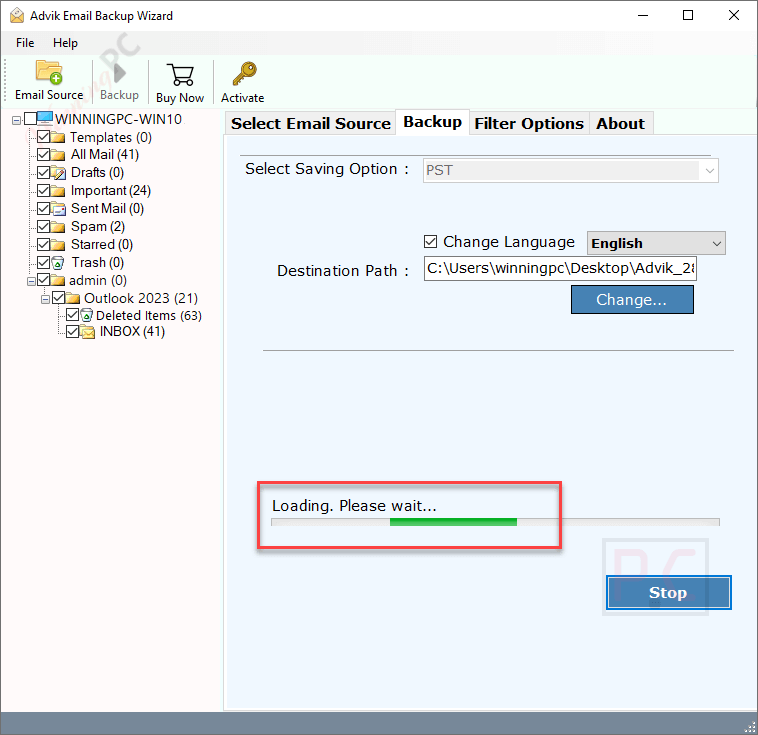Uncheck the Trash checkbox
Image resolution: width=758 pixels, height=735 pixels.
(x=44, y=262)
